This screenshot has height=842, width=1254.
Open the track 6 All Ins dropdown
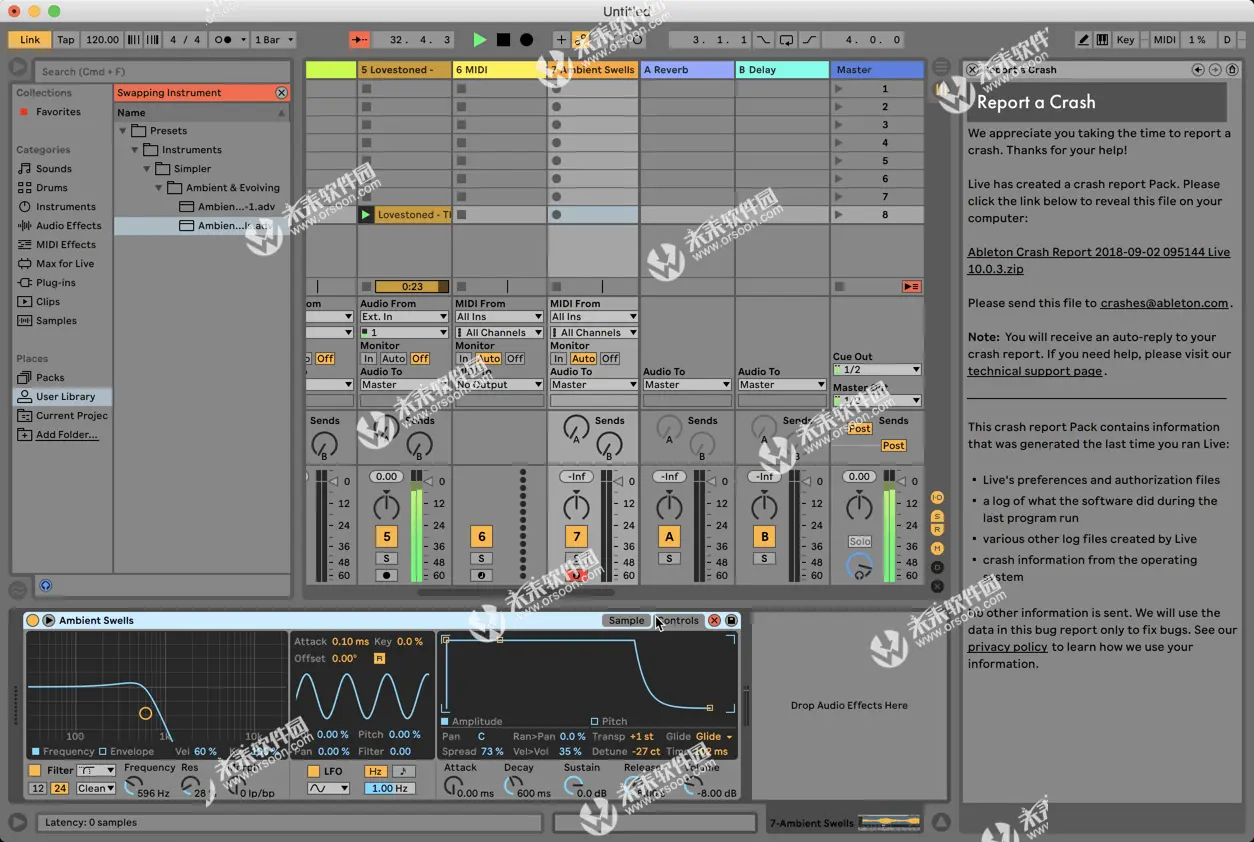coord(499,317)
